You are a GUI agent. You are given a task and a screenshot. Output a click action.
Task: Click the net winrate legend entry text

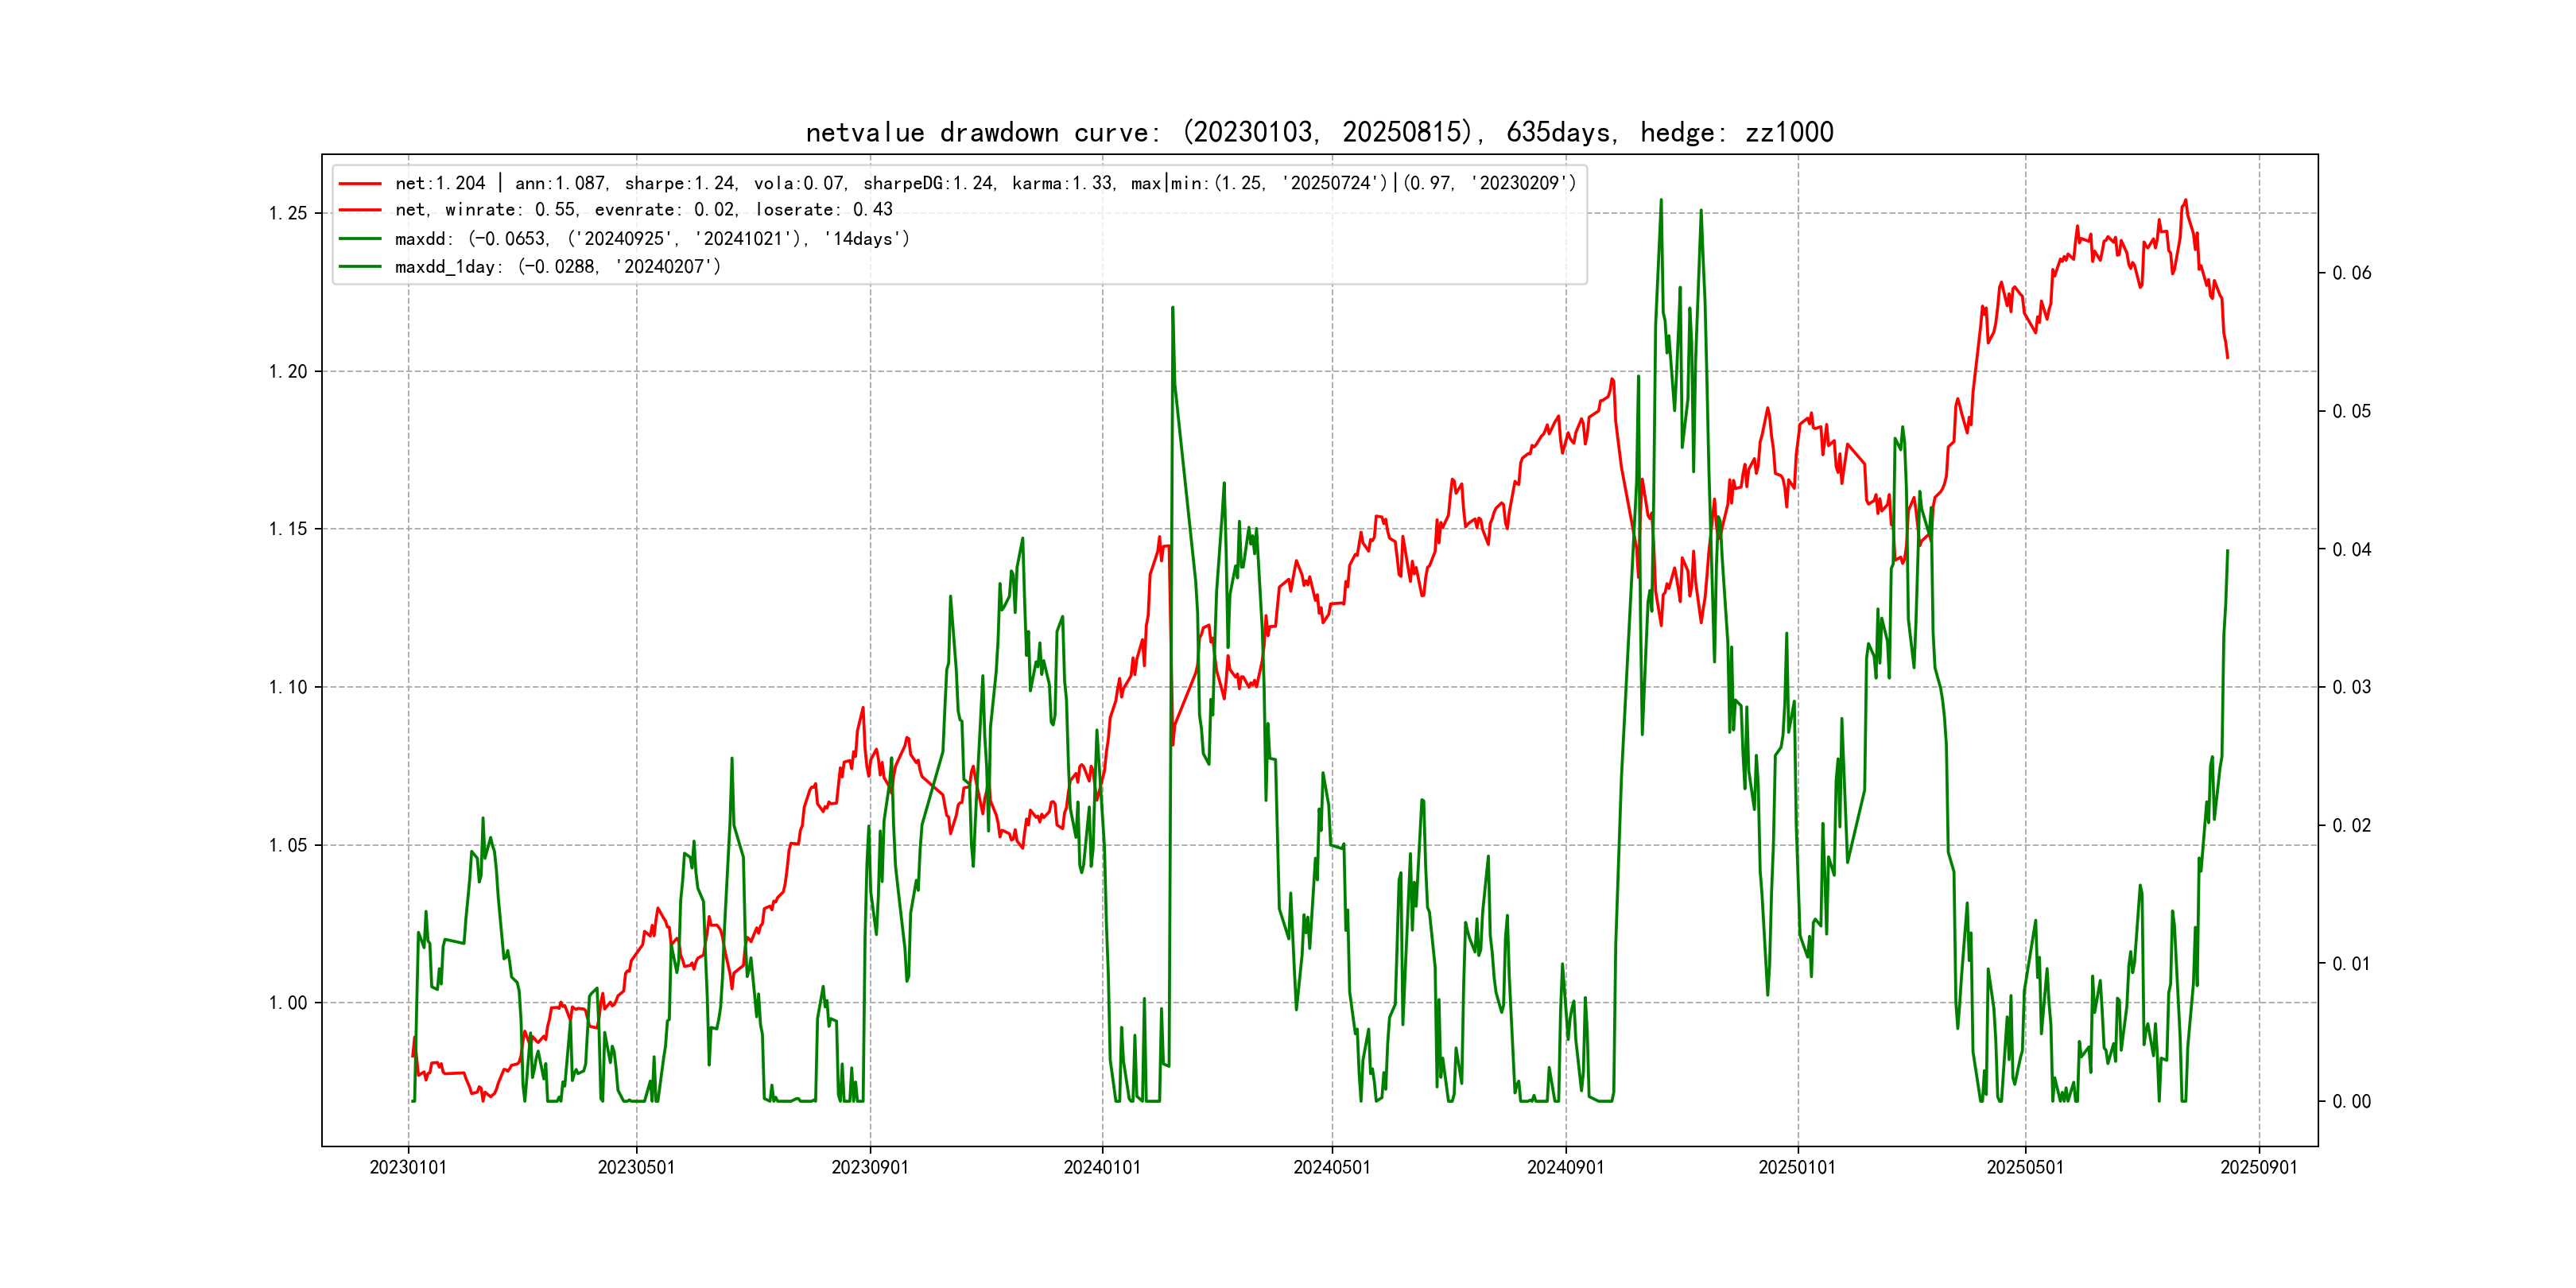click(643, 210)
